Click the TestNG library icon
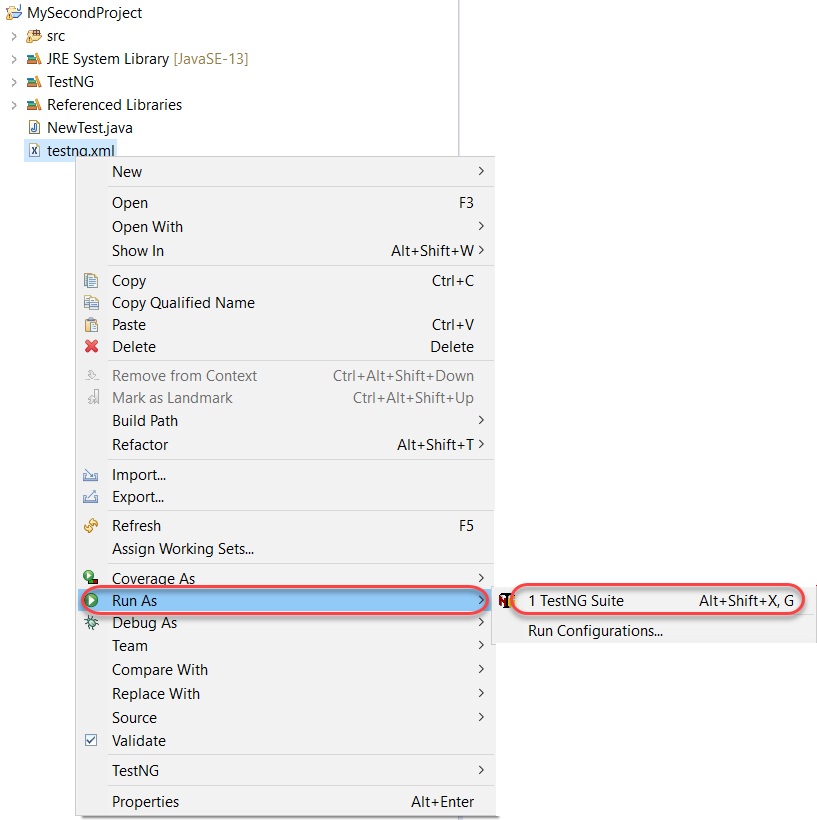817x820 pixels. click(x=34, y=82)
